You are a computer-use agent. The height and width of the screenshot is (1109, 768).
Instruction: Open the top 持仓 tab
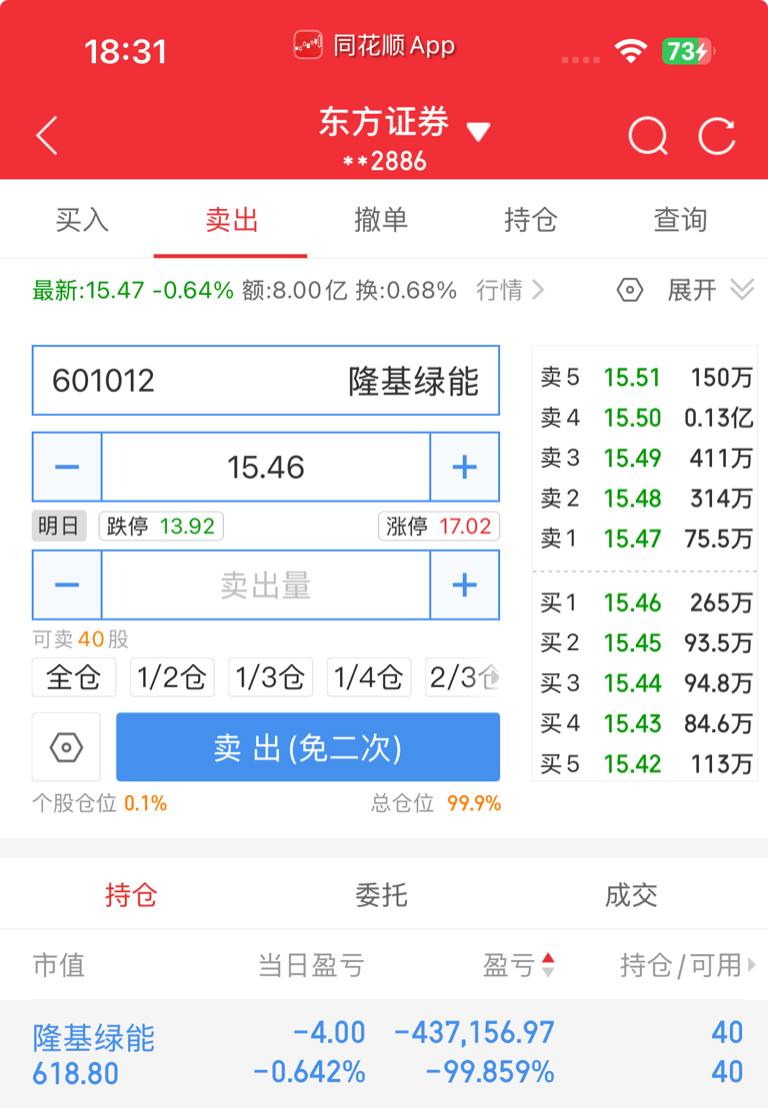pyautogui.click(x=530, y=220)
